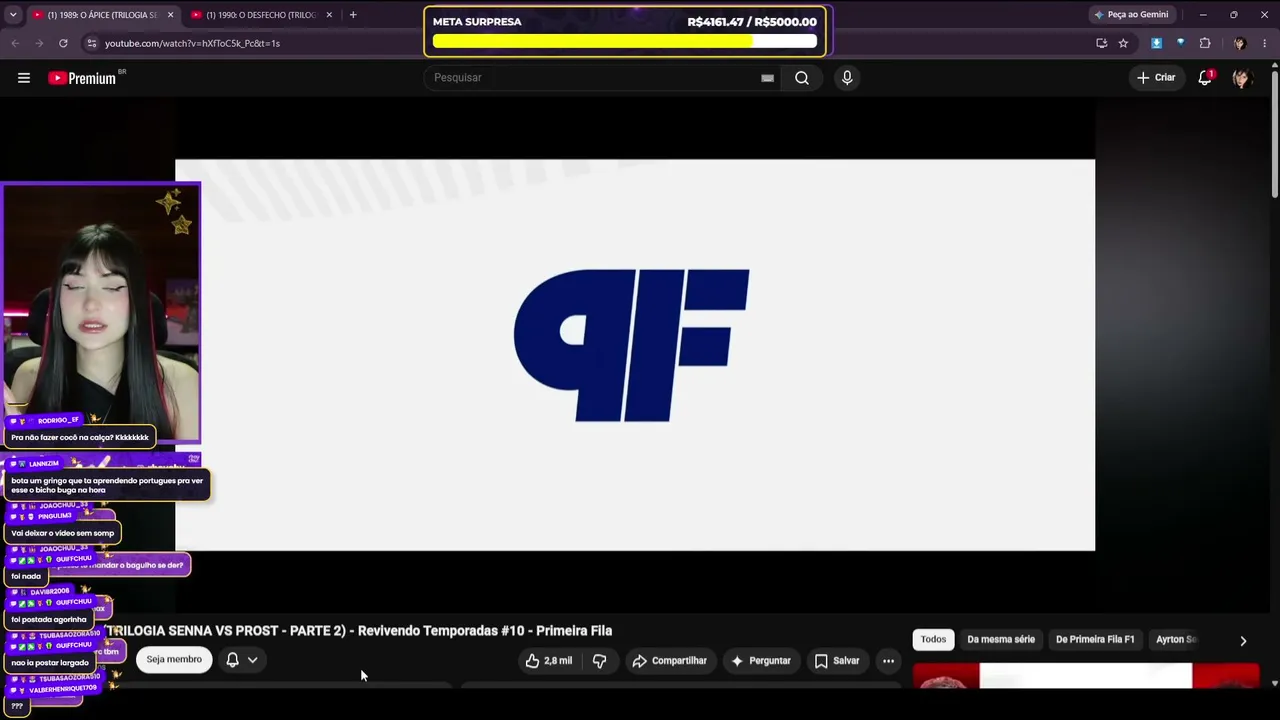Open Chrome's three-dot menu
1280x720 pixels.
[x=1265, y=43]
